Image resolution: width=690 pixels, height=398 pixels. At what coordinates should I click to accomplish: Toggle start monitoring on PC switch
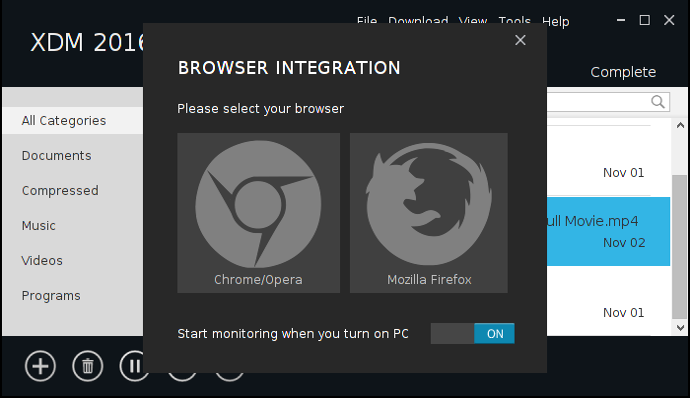(x=472, y=334)
